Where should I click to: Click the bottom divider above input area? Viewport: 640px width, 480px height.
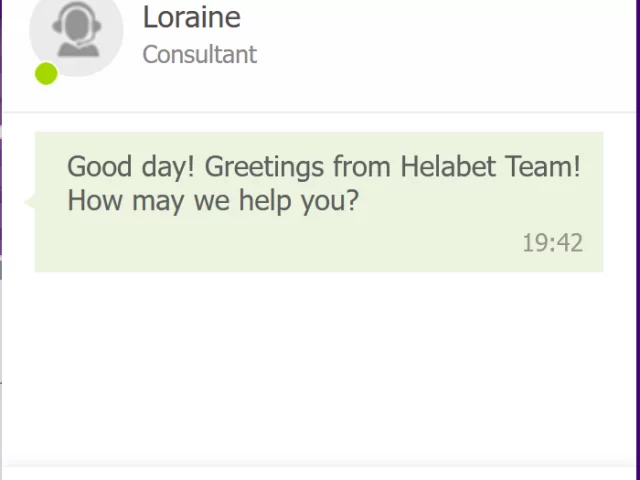319,464
